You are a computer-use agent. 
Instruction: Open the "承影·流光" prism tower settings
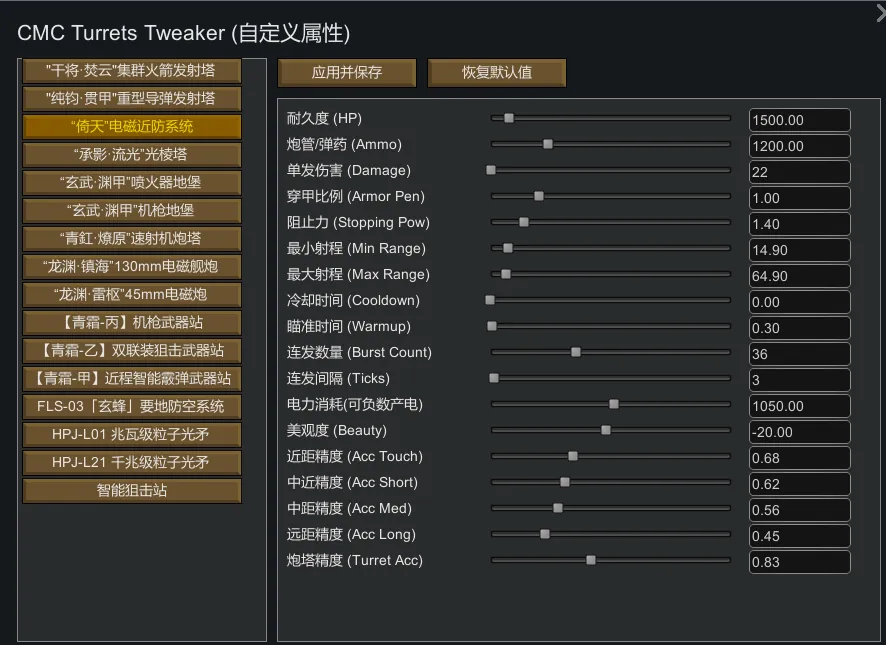tap(131, 155)
